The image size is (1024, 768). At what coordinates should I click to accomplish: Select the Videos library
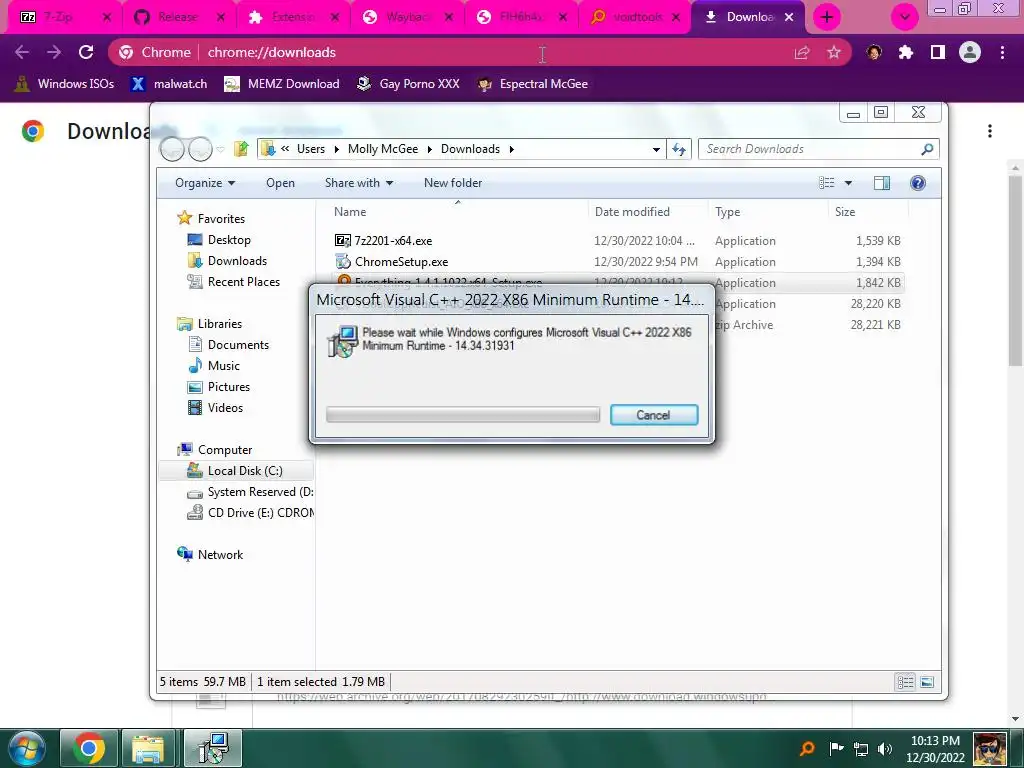(215, 408)
